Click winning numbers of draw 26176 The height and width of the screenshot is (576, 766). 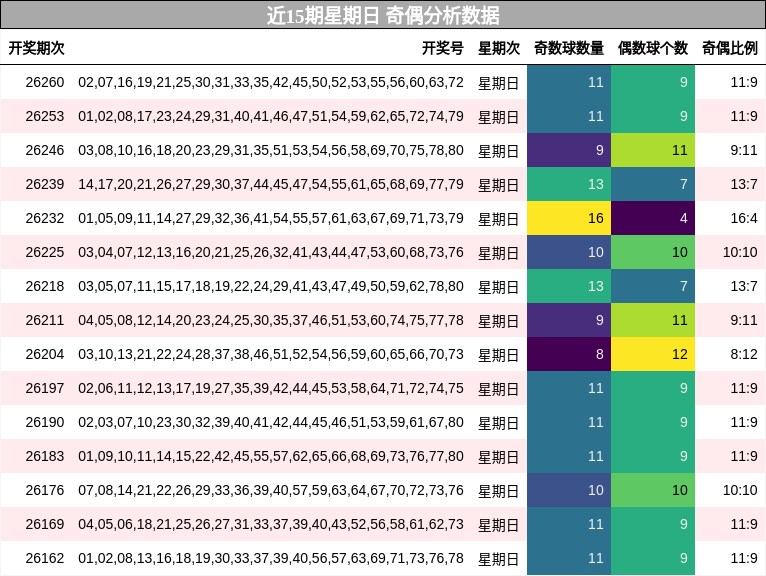tap(271, 490)
